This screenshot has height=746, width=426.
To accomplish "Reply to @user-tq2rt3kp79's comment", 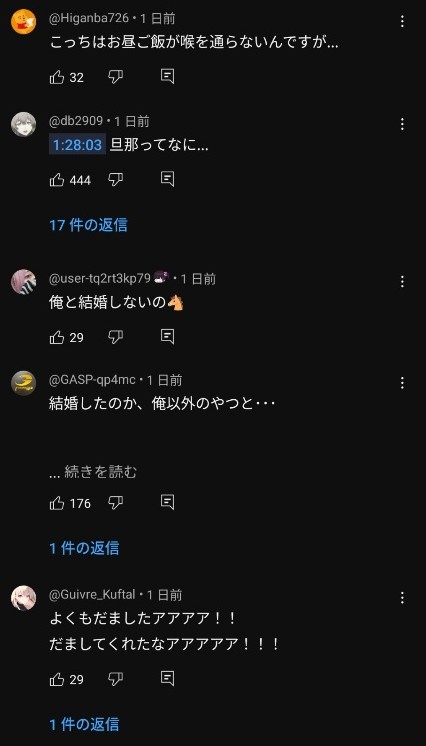I will pyautogui.click(x=167, y=336).
